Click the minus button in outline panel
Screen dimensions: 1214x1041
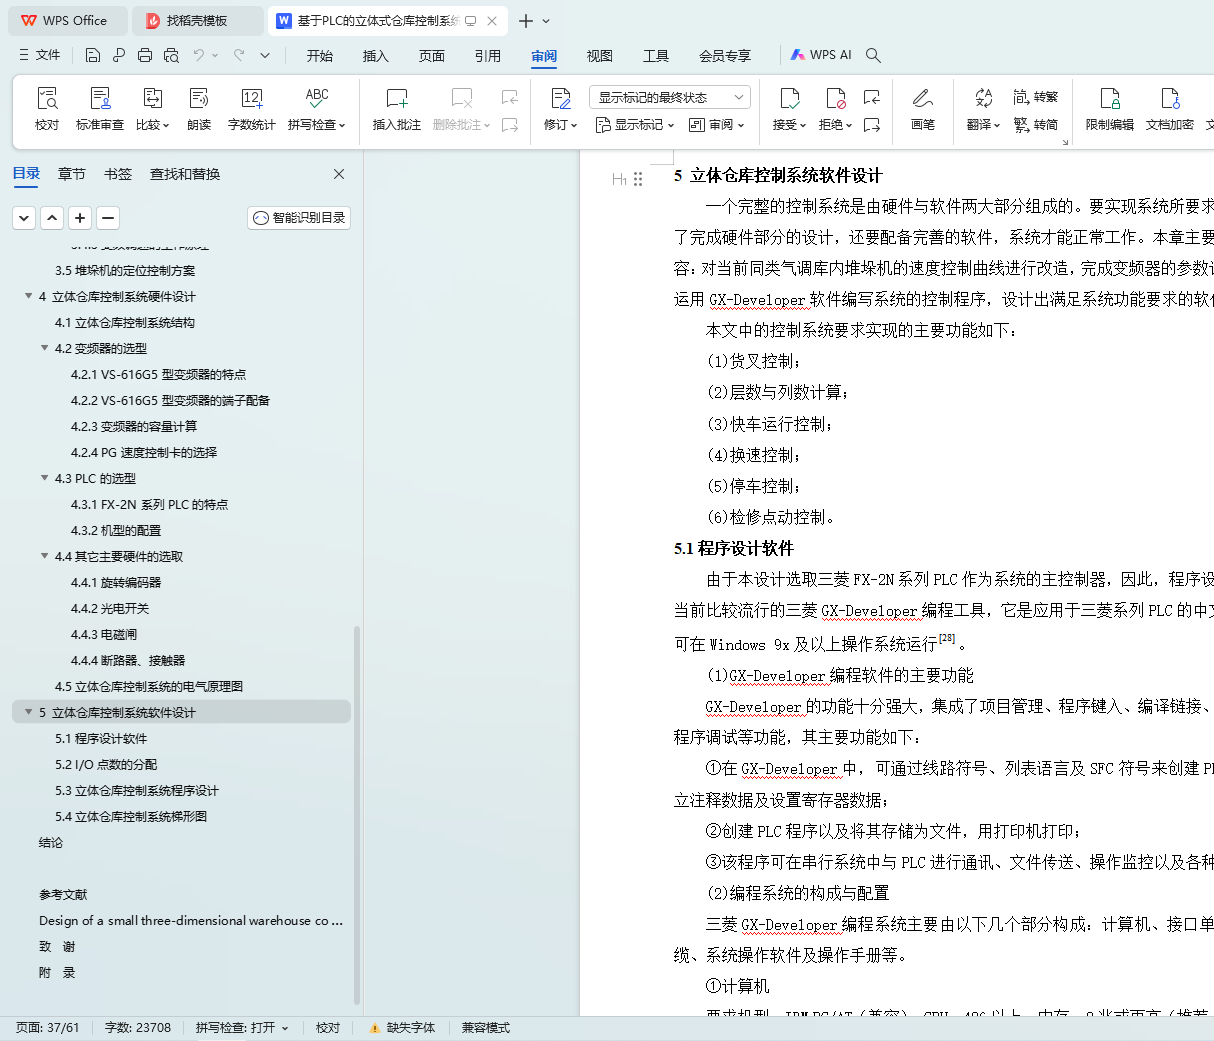108,217
